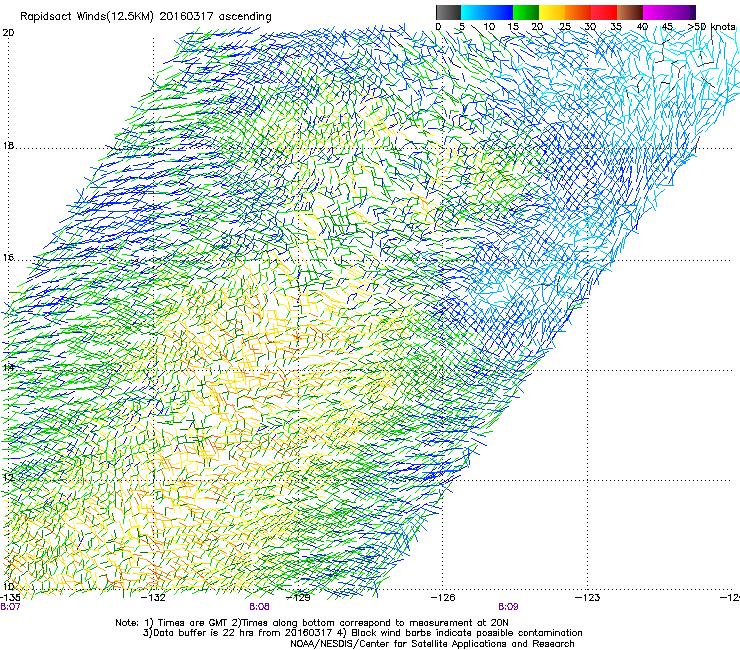Click the longitude '-129' axis label
The image size is (740, 650).
click(299, 598)
